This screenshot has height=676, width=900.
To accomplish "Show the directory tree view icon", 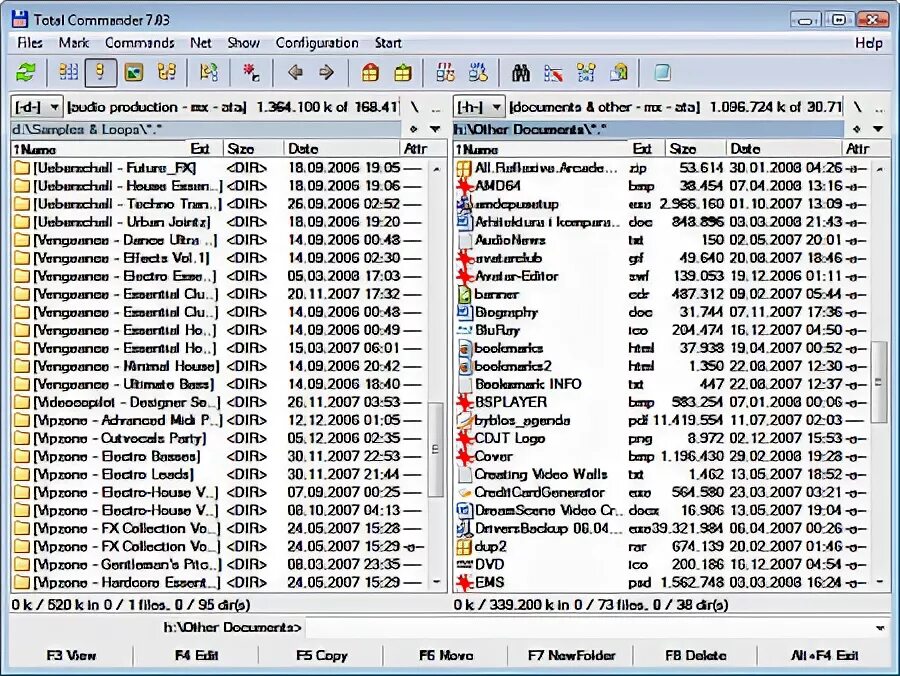I will coord(166,73).
